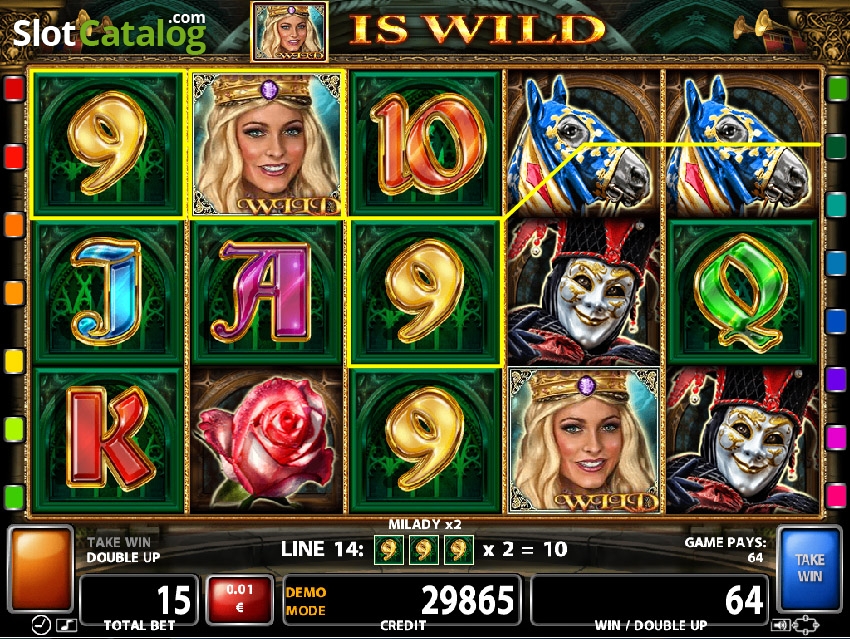Click the Milady wild symbol on reel two

click(x=267, y=144)
